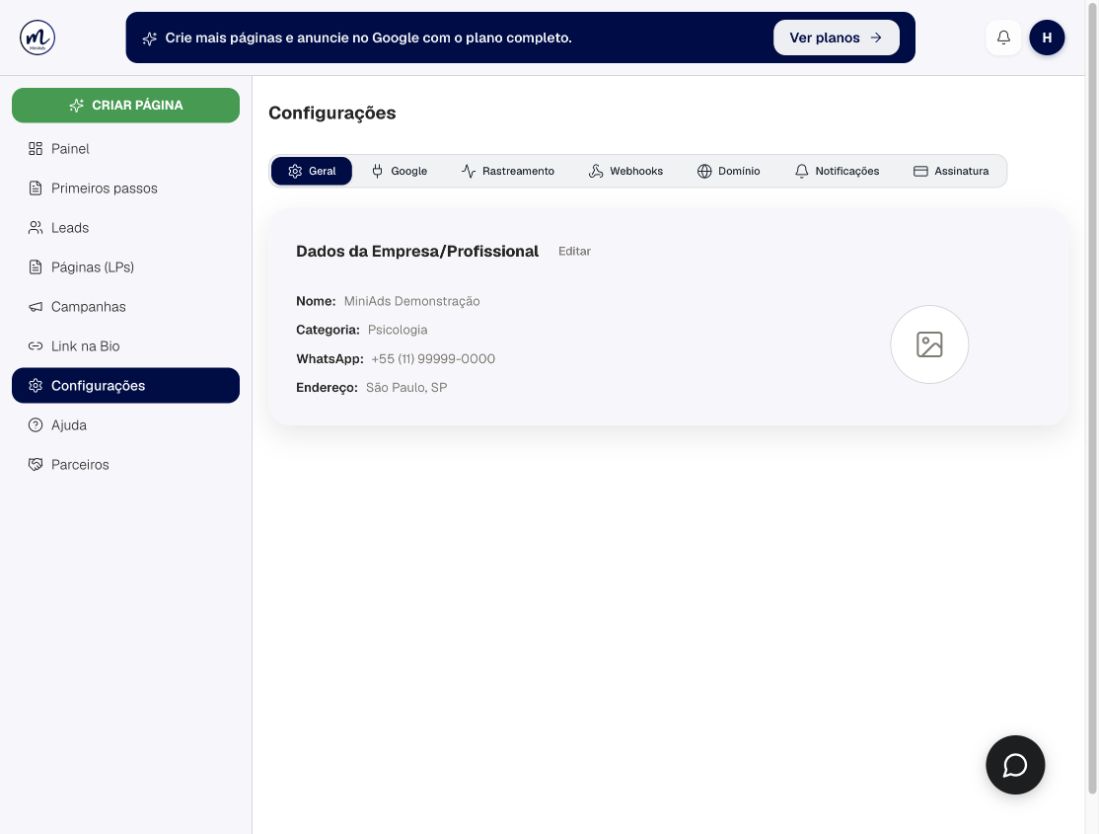
Task: Click the globe icon on Domínio tab
Action: pos(704,171)
